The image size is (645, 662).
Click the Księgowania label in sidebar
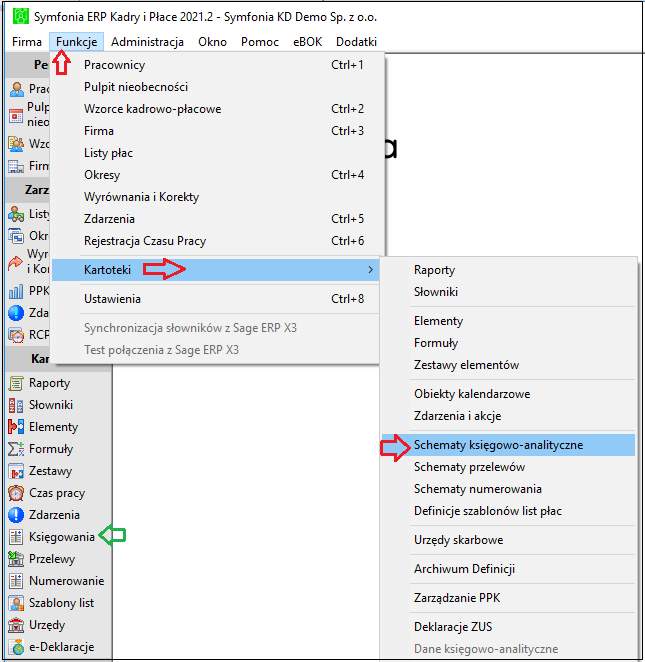[62, 537]
